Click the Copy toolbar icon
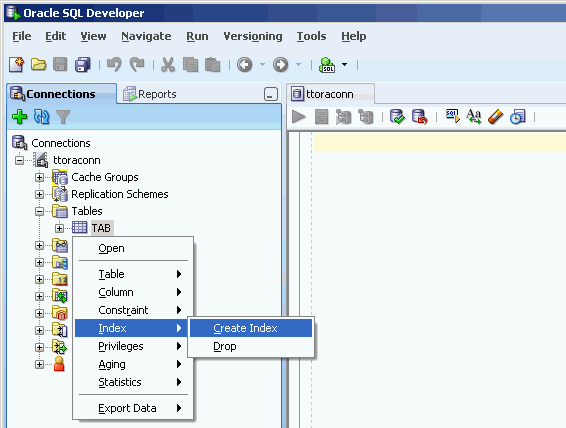Screen dimensions: 566x428 pyautogui.click(x=190, y=65)
